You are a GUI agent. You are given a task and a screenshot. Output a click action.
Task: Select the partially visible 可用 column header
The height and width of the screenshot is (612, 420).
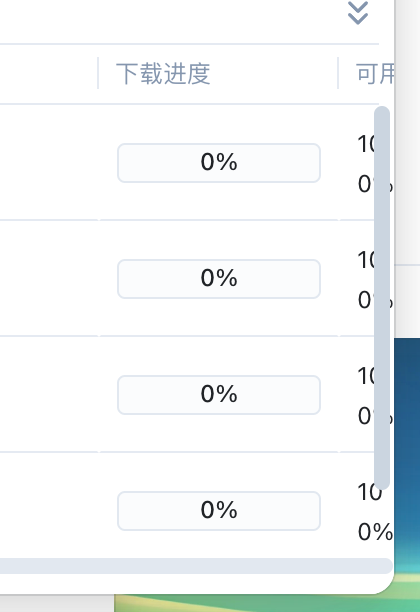pyautogui.click(x=375, y=73)
